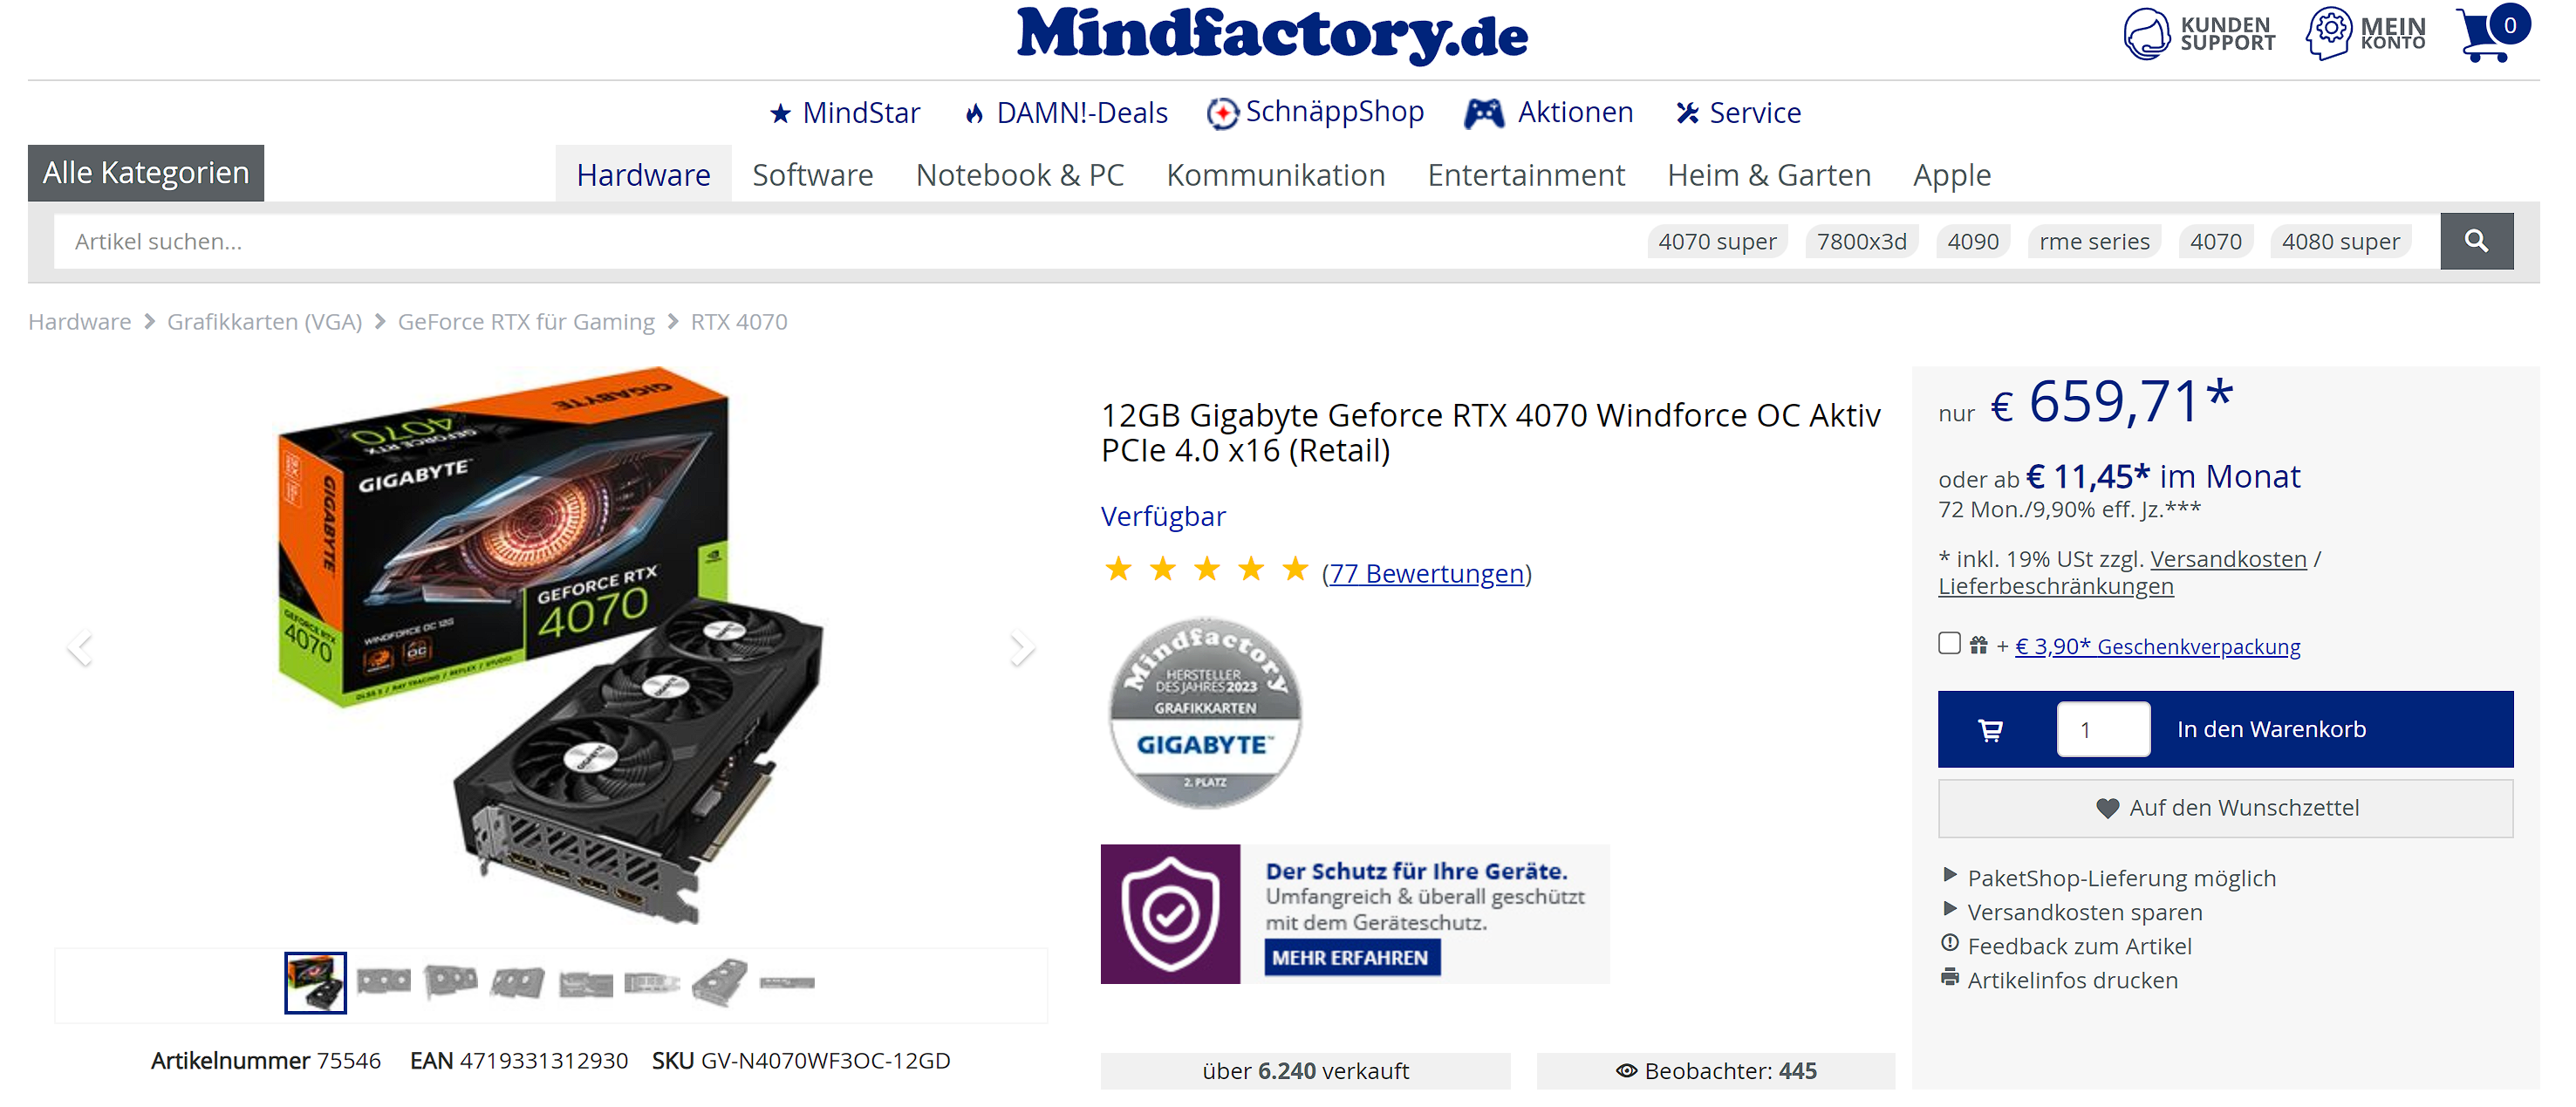The image size is (2576, 1107).
Task: Show previous product image arrow
Action: coord(80,648)
